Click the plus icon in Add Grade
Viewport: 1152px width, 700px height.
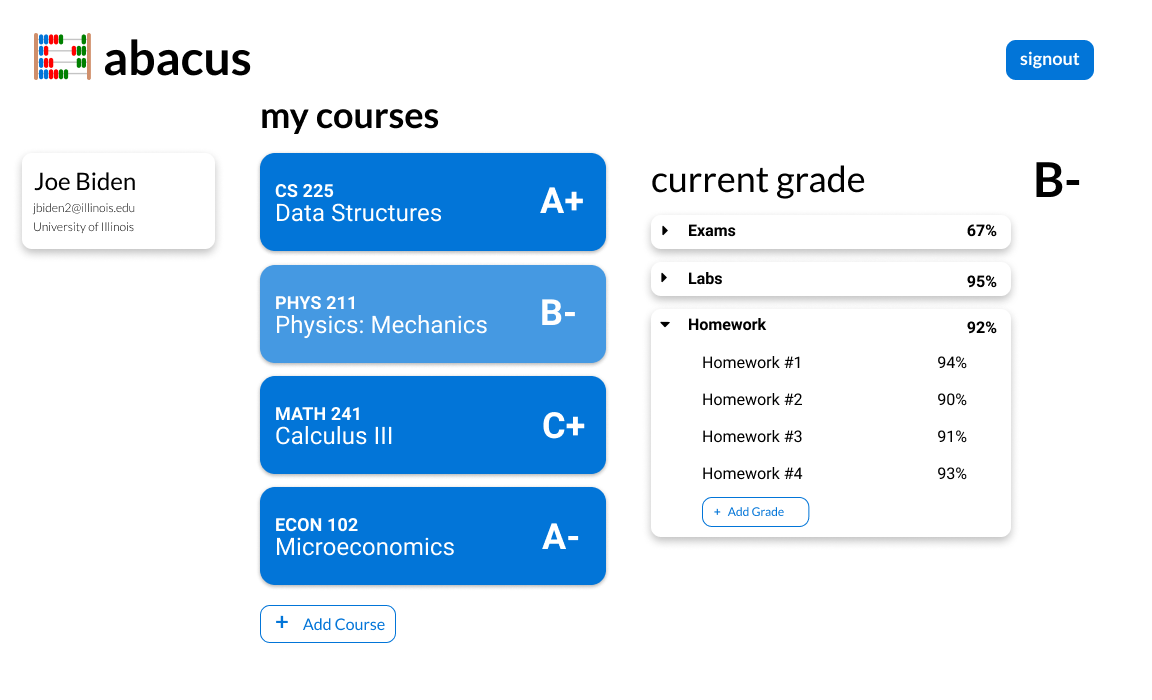(x=717, y=512)
